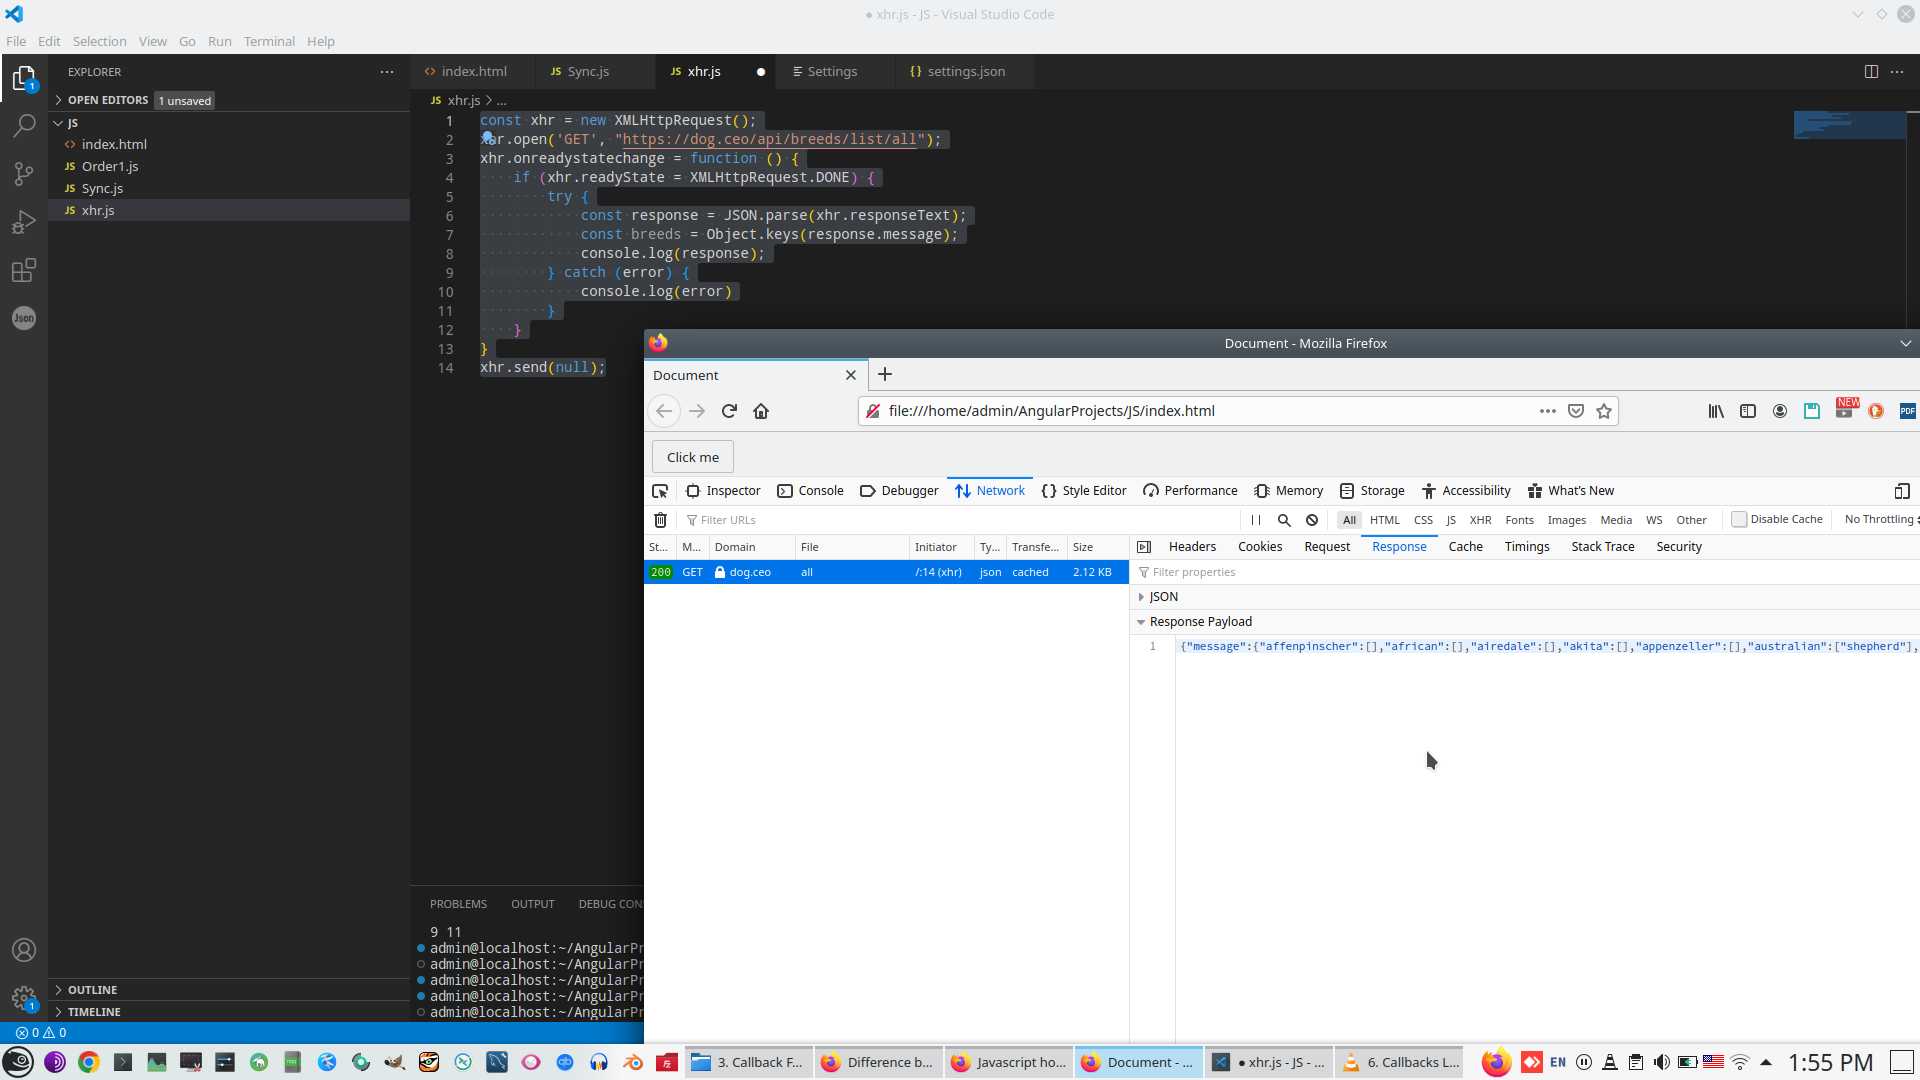1920x1080 pixels.
Task: Pause network recording in devtools
Action: click(1256, 520)
